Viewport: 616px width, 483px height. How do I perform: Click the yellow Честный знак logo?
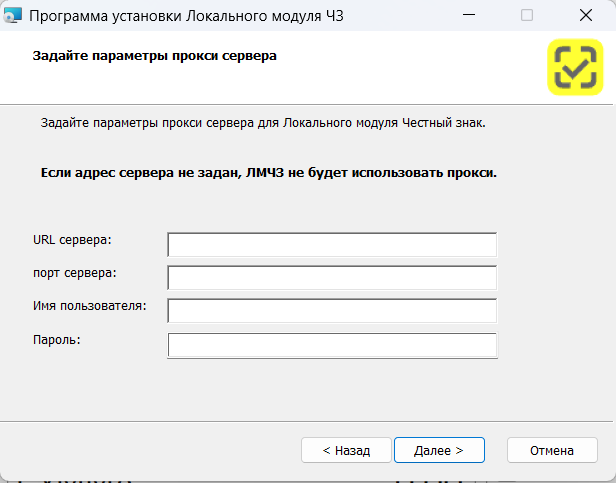click(575, 67)
